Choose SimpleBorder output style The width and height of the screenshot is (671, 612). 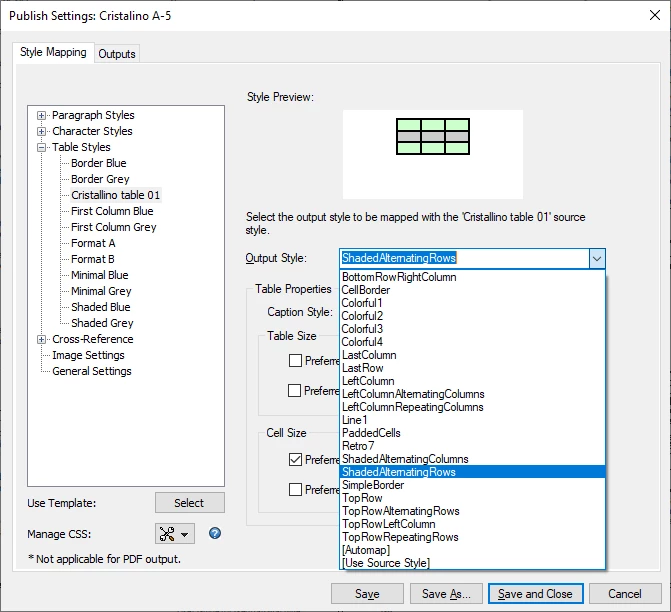[x=472, y=485]
